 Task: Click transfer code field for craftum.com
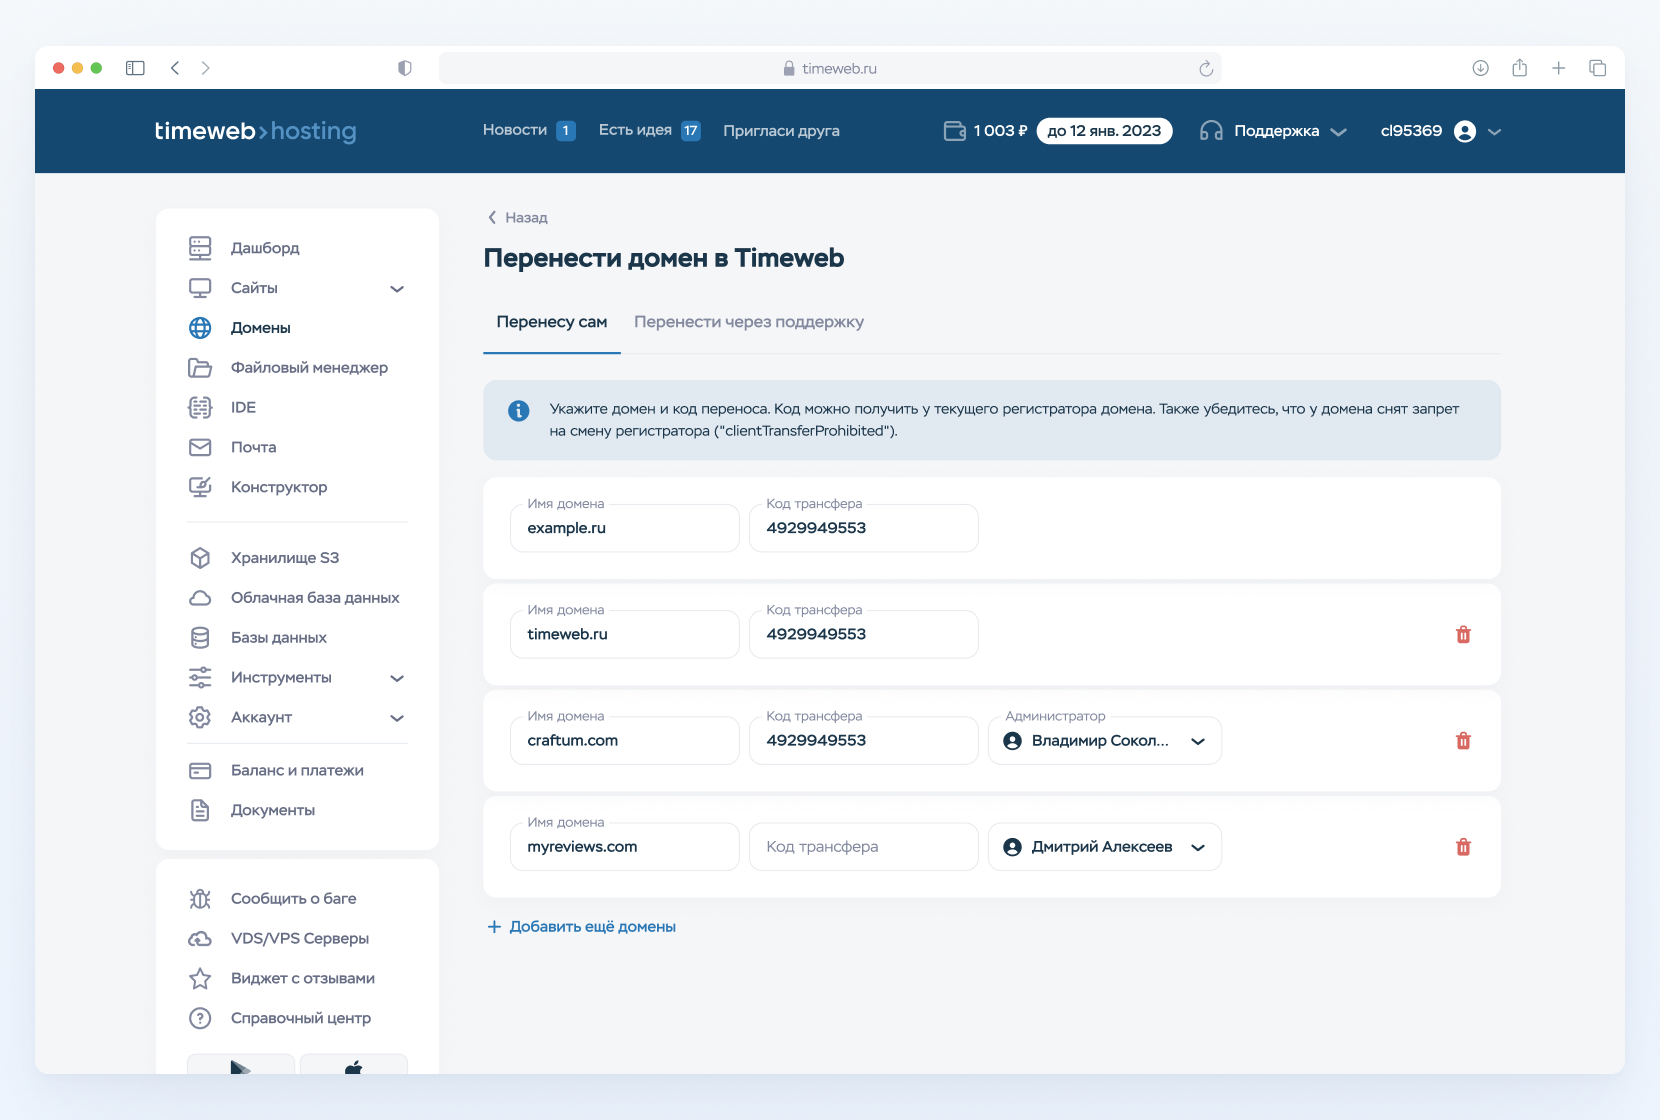point(864,741)
